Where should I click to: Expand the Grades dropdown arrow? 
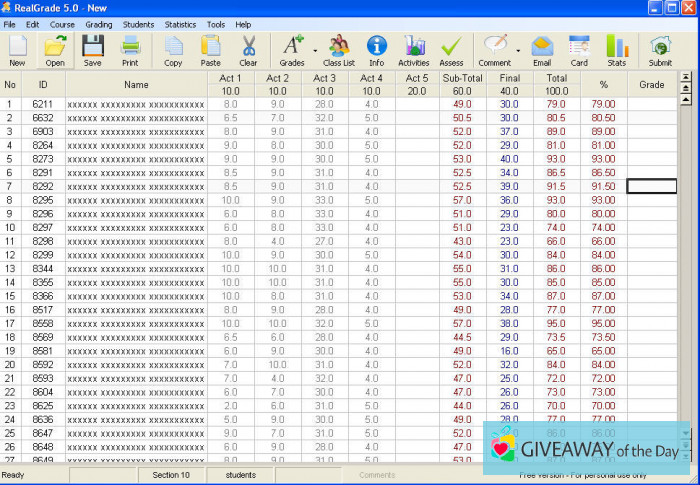[x=315, y=49]
